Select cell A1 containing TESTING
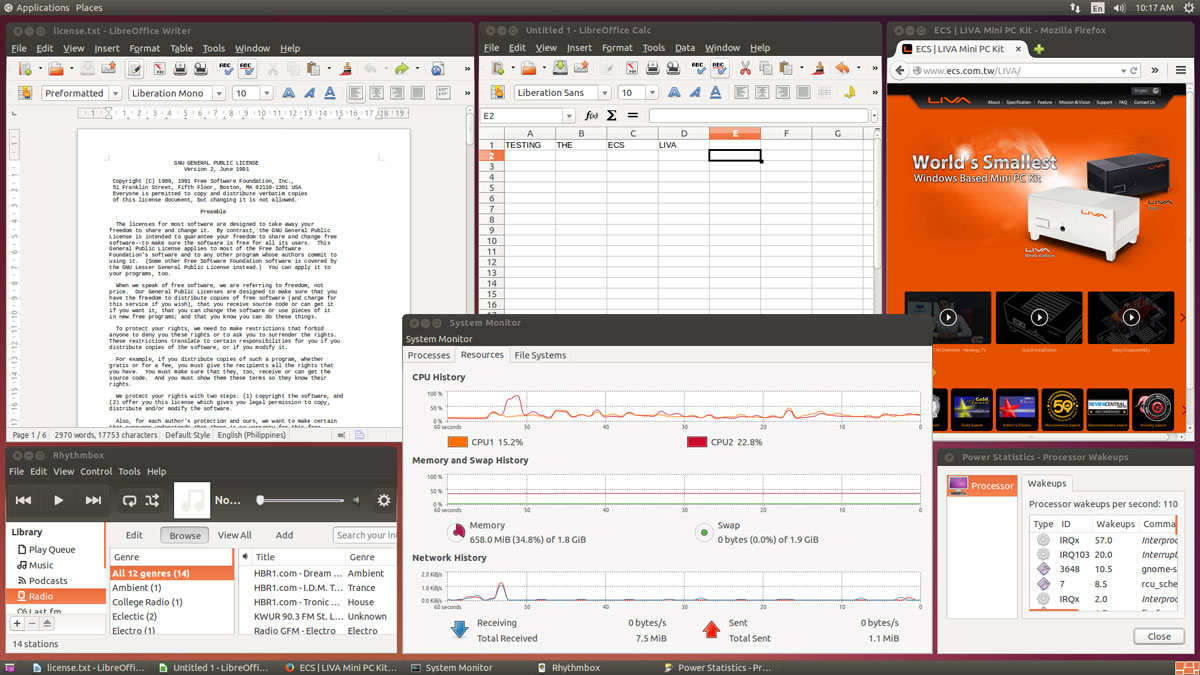 (529, 145)
